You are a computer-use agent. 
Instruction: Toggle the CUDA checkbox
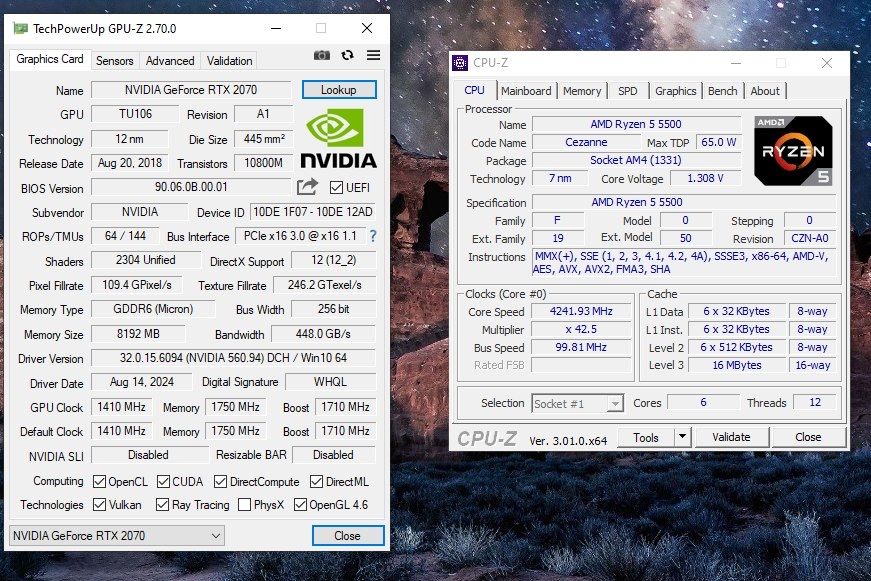[x=163, y=482]
